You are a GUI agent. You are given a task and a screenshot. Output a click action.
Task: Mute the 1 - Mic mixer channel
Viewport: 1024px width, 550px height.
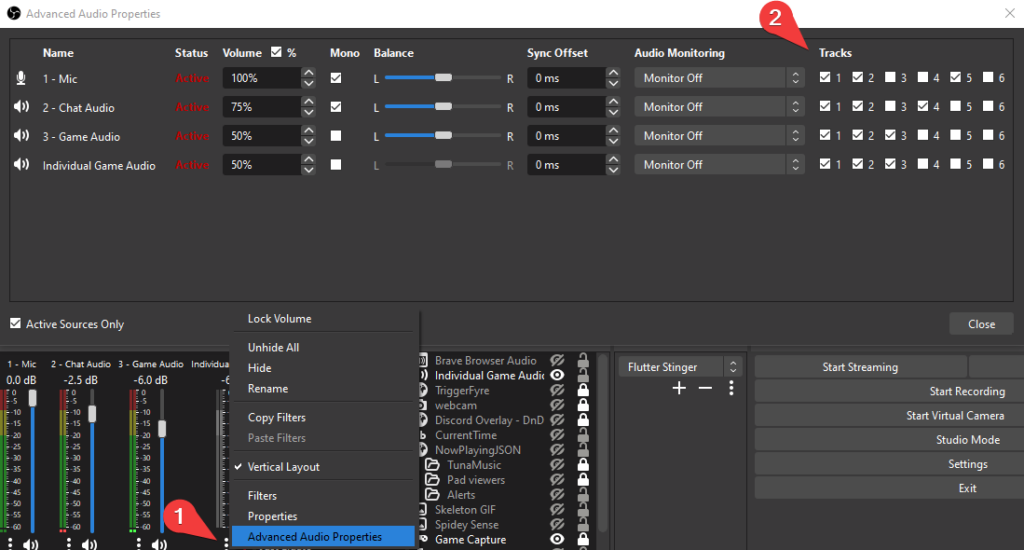coord(30,543)
